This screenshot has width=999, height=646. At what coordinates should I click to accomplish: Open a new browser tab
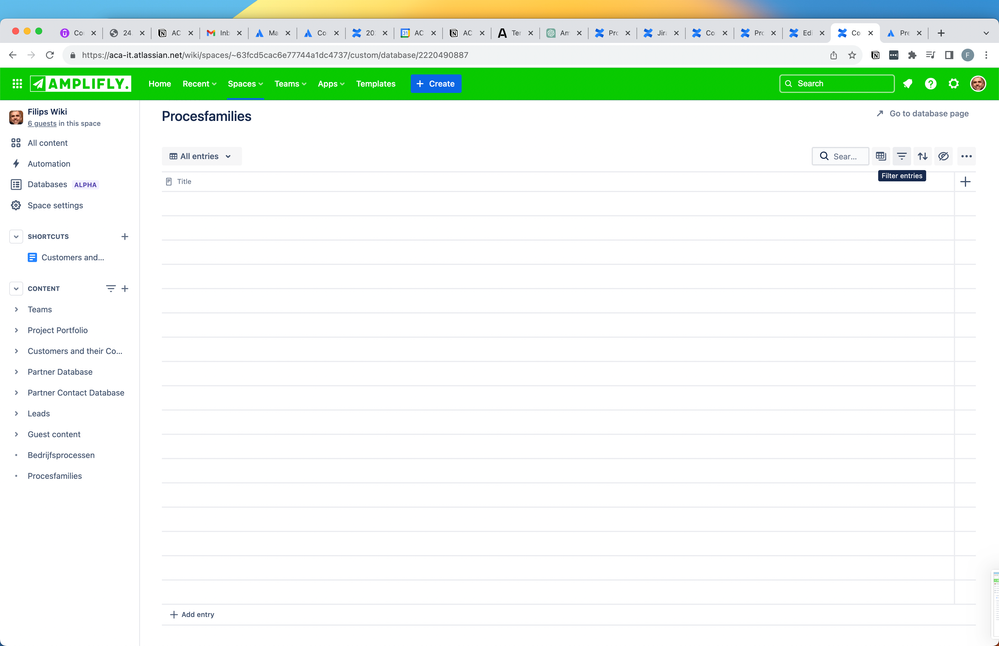941,33
